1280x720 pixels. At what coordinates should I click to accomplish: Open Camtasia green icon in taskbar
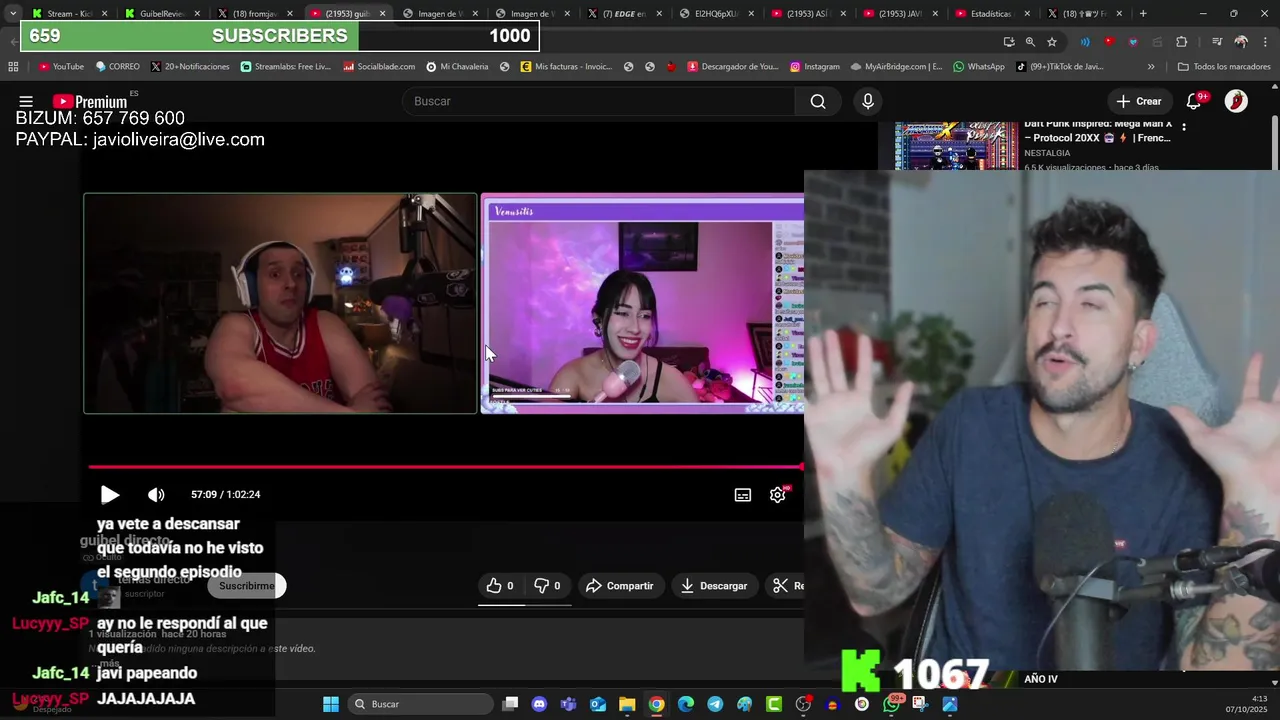(774, 704)
